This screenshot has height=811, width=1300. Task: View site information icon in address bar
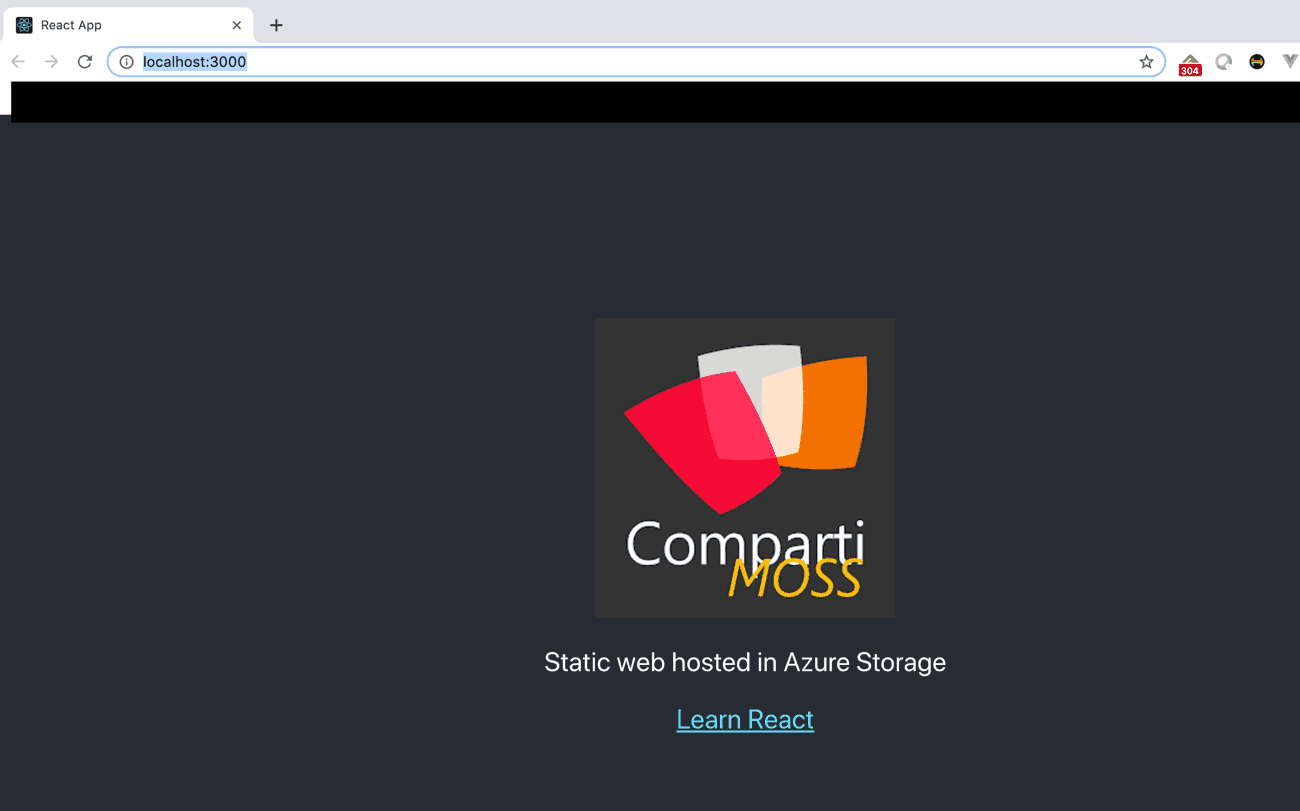(127, 62)
